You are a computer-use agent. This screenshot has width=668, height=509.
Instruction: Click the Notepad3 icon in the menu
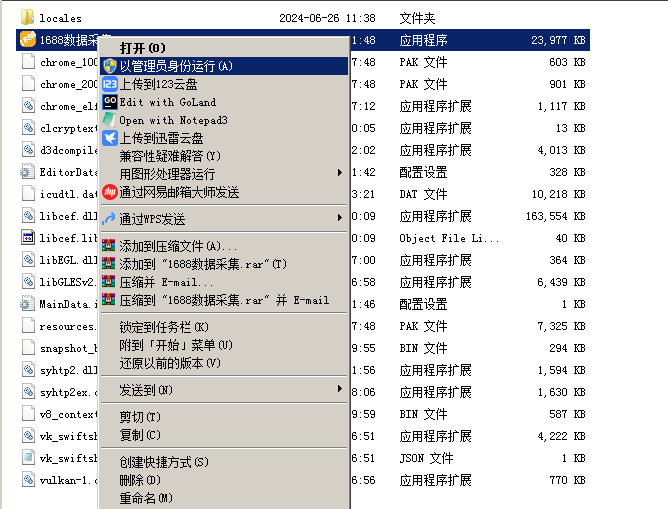click(110, 120)
